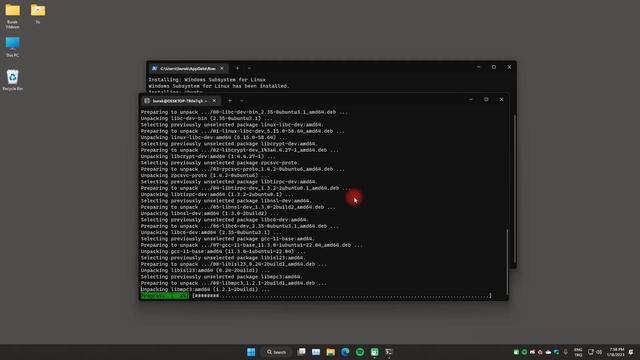Open Microsoft Edge from the taskbar
The height and width of the screenshot is (360, 640).
click(345, 352)
